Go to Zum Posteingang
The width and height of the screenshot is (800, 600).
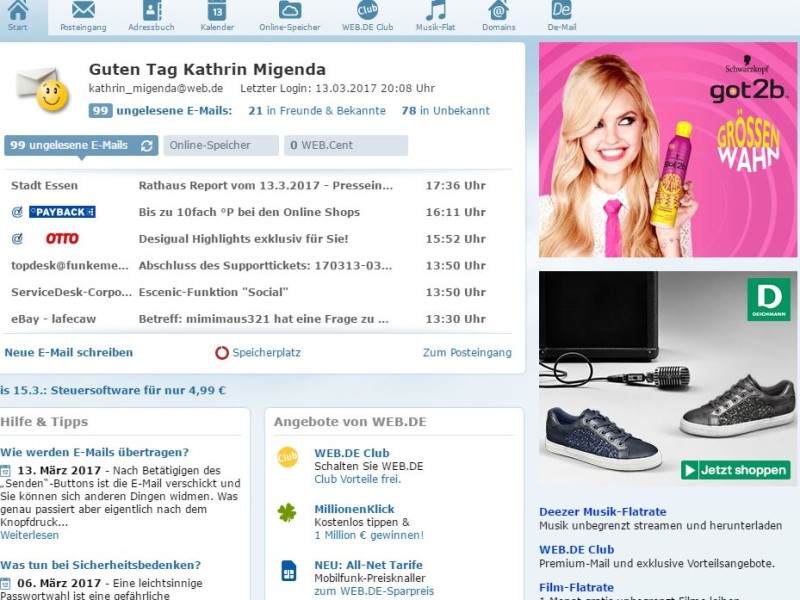pyautogui.click(x=467, y=353)
